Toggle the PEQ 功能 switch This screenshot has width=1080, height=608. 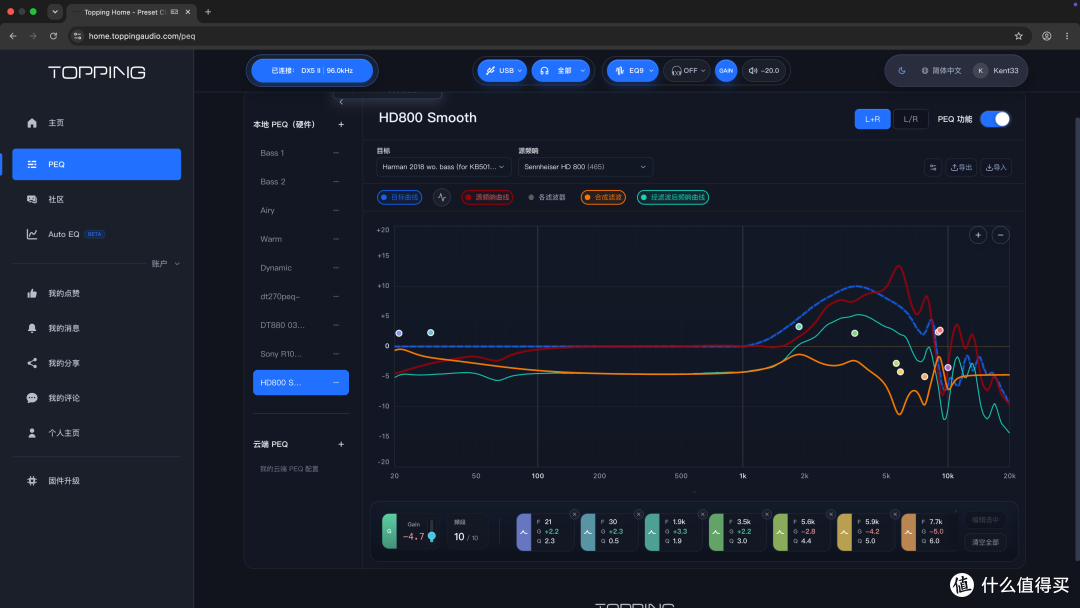(995, 119)
